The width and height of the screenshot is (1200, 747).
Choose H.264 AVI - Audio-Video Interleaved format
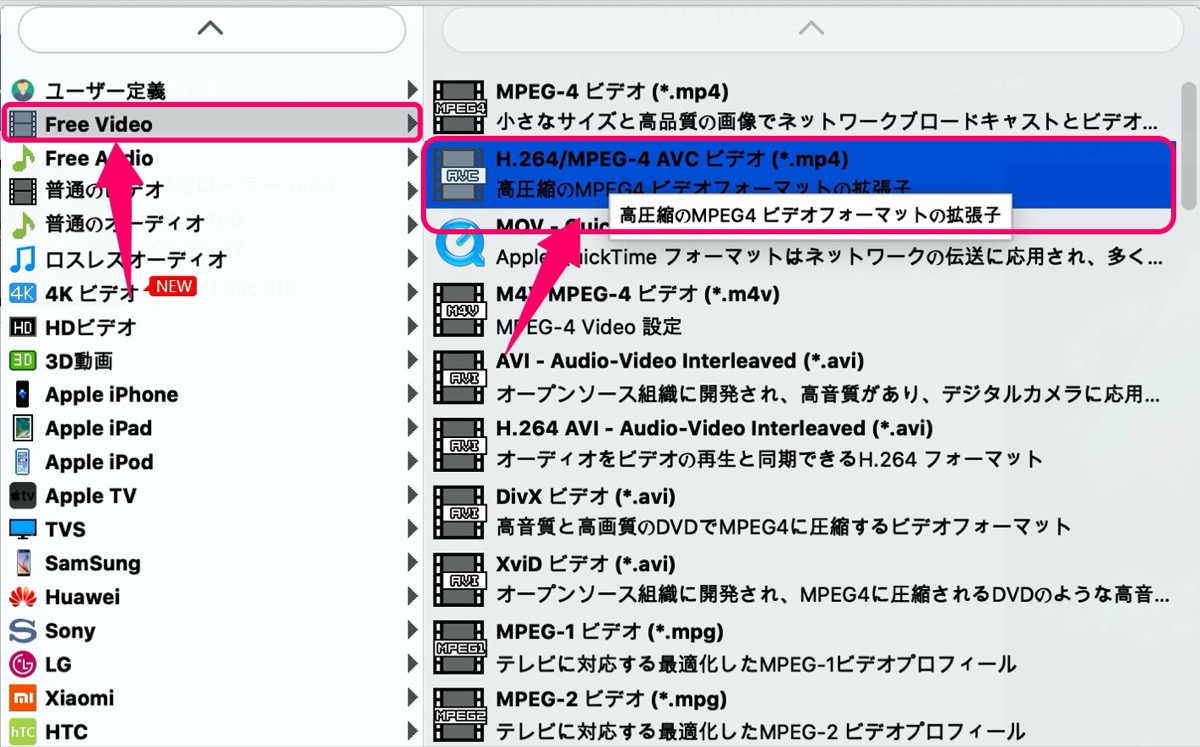click(x=799, y=444)
